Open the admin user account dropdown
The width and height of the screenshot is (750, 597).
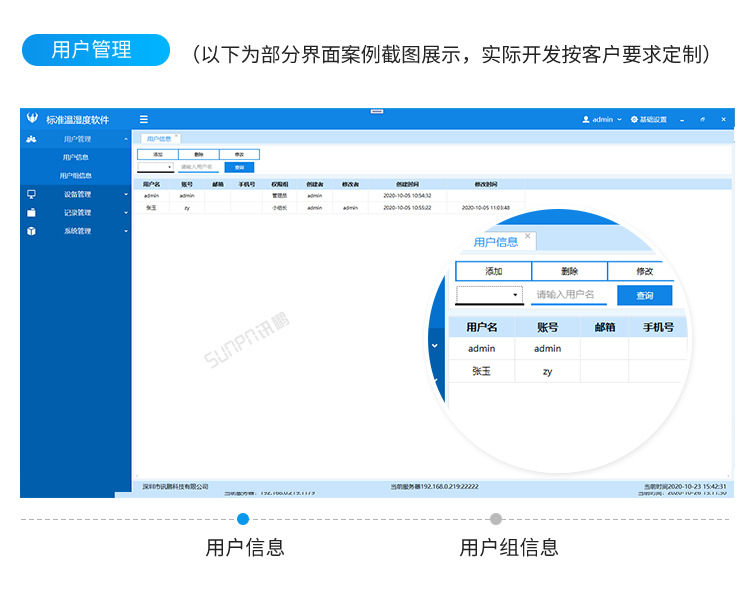pos(602,119)
